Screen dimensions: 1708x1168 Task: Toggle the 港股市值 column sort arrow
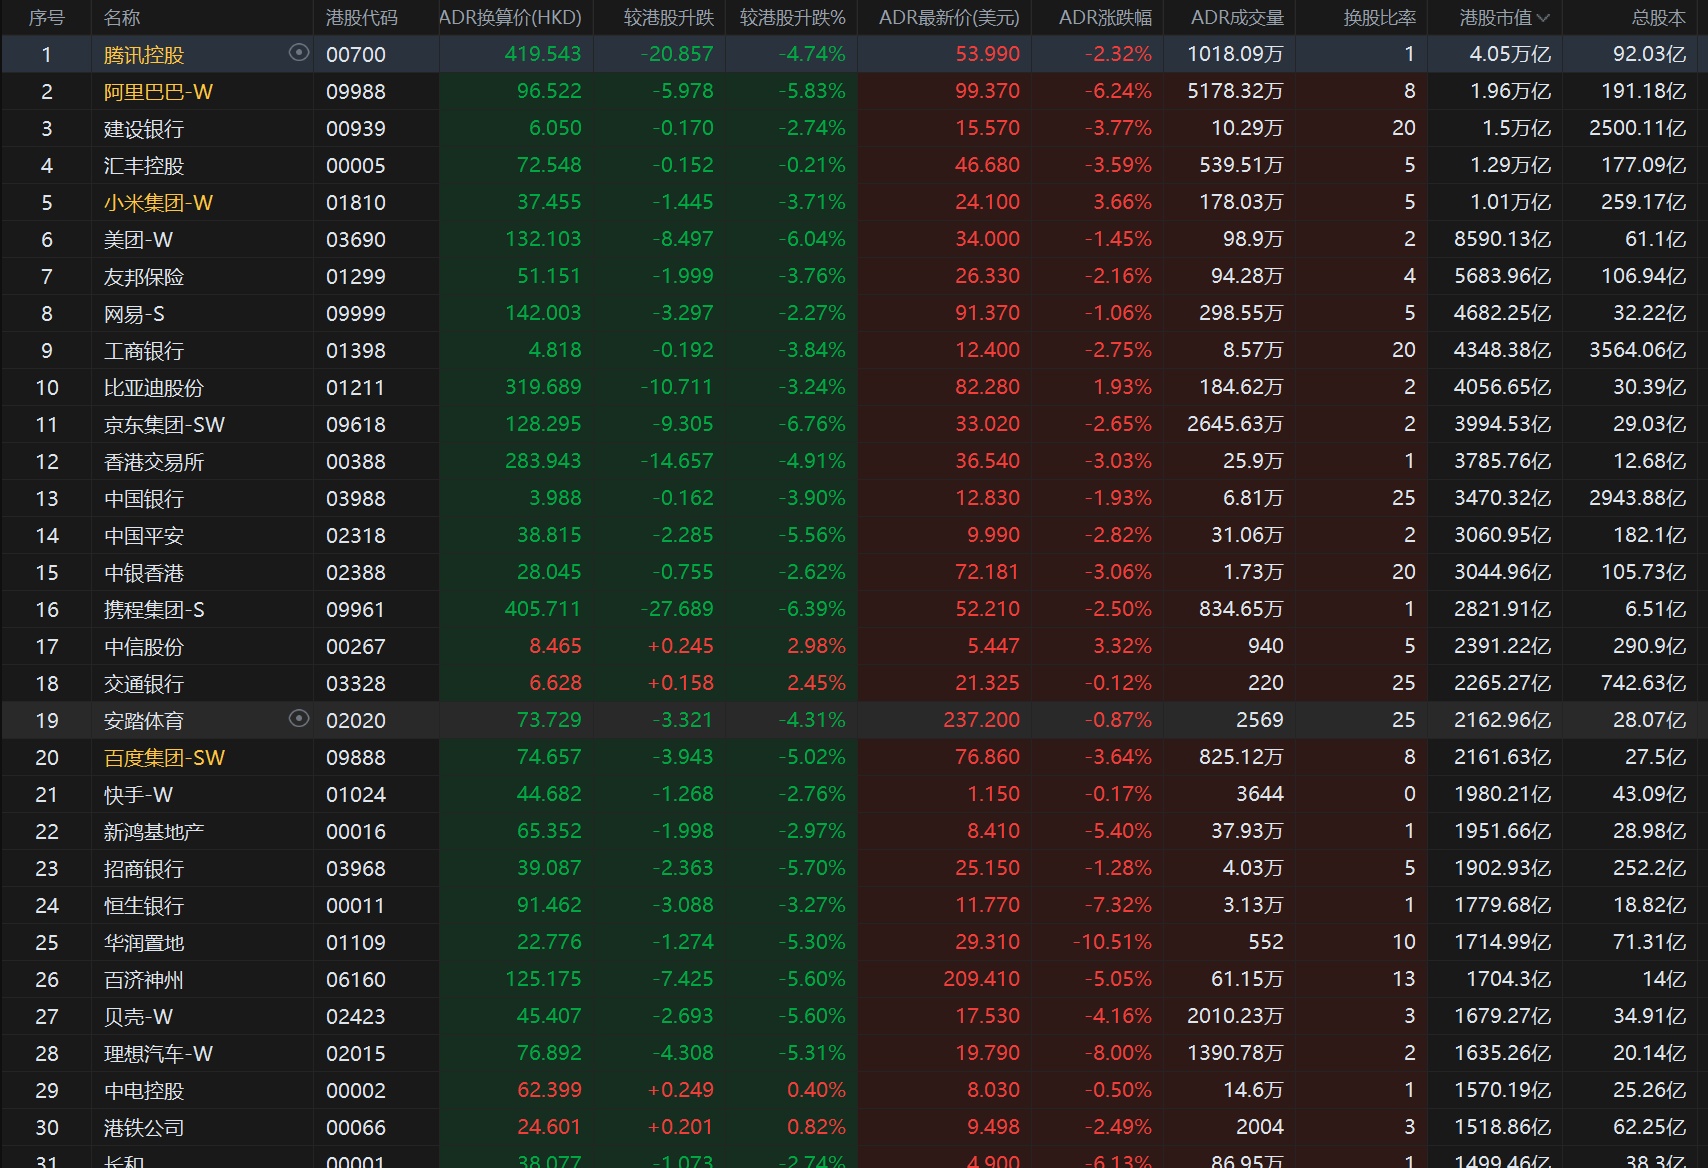[1543, 18]
